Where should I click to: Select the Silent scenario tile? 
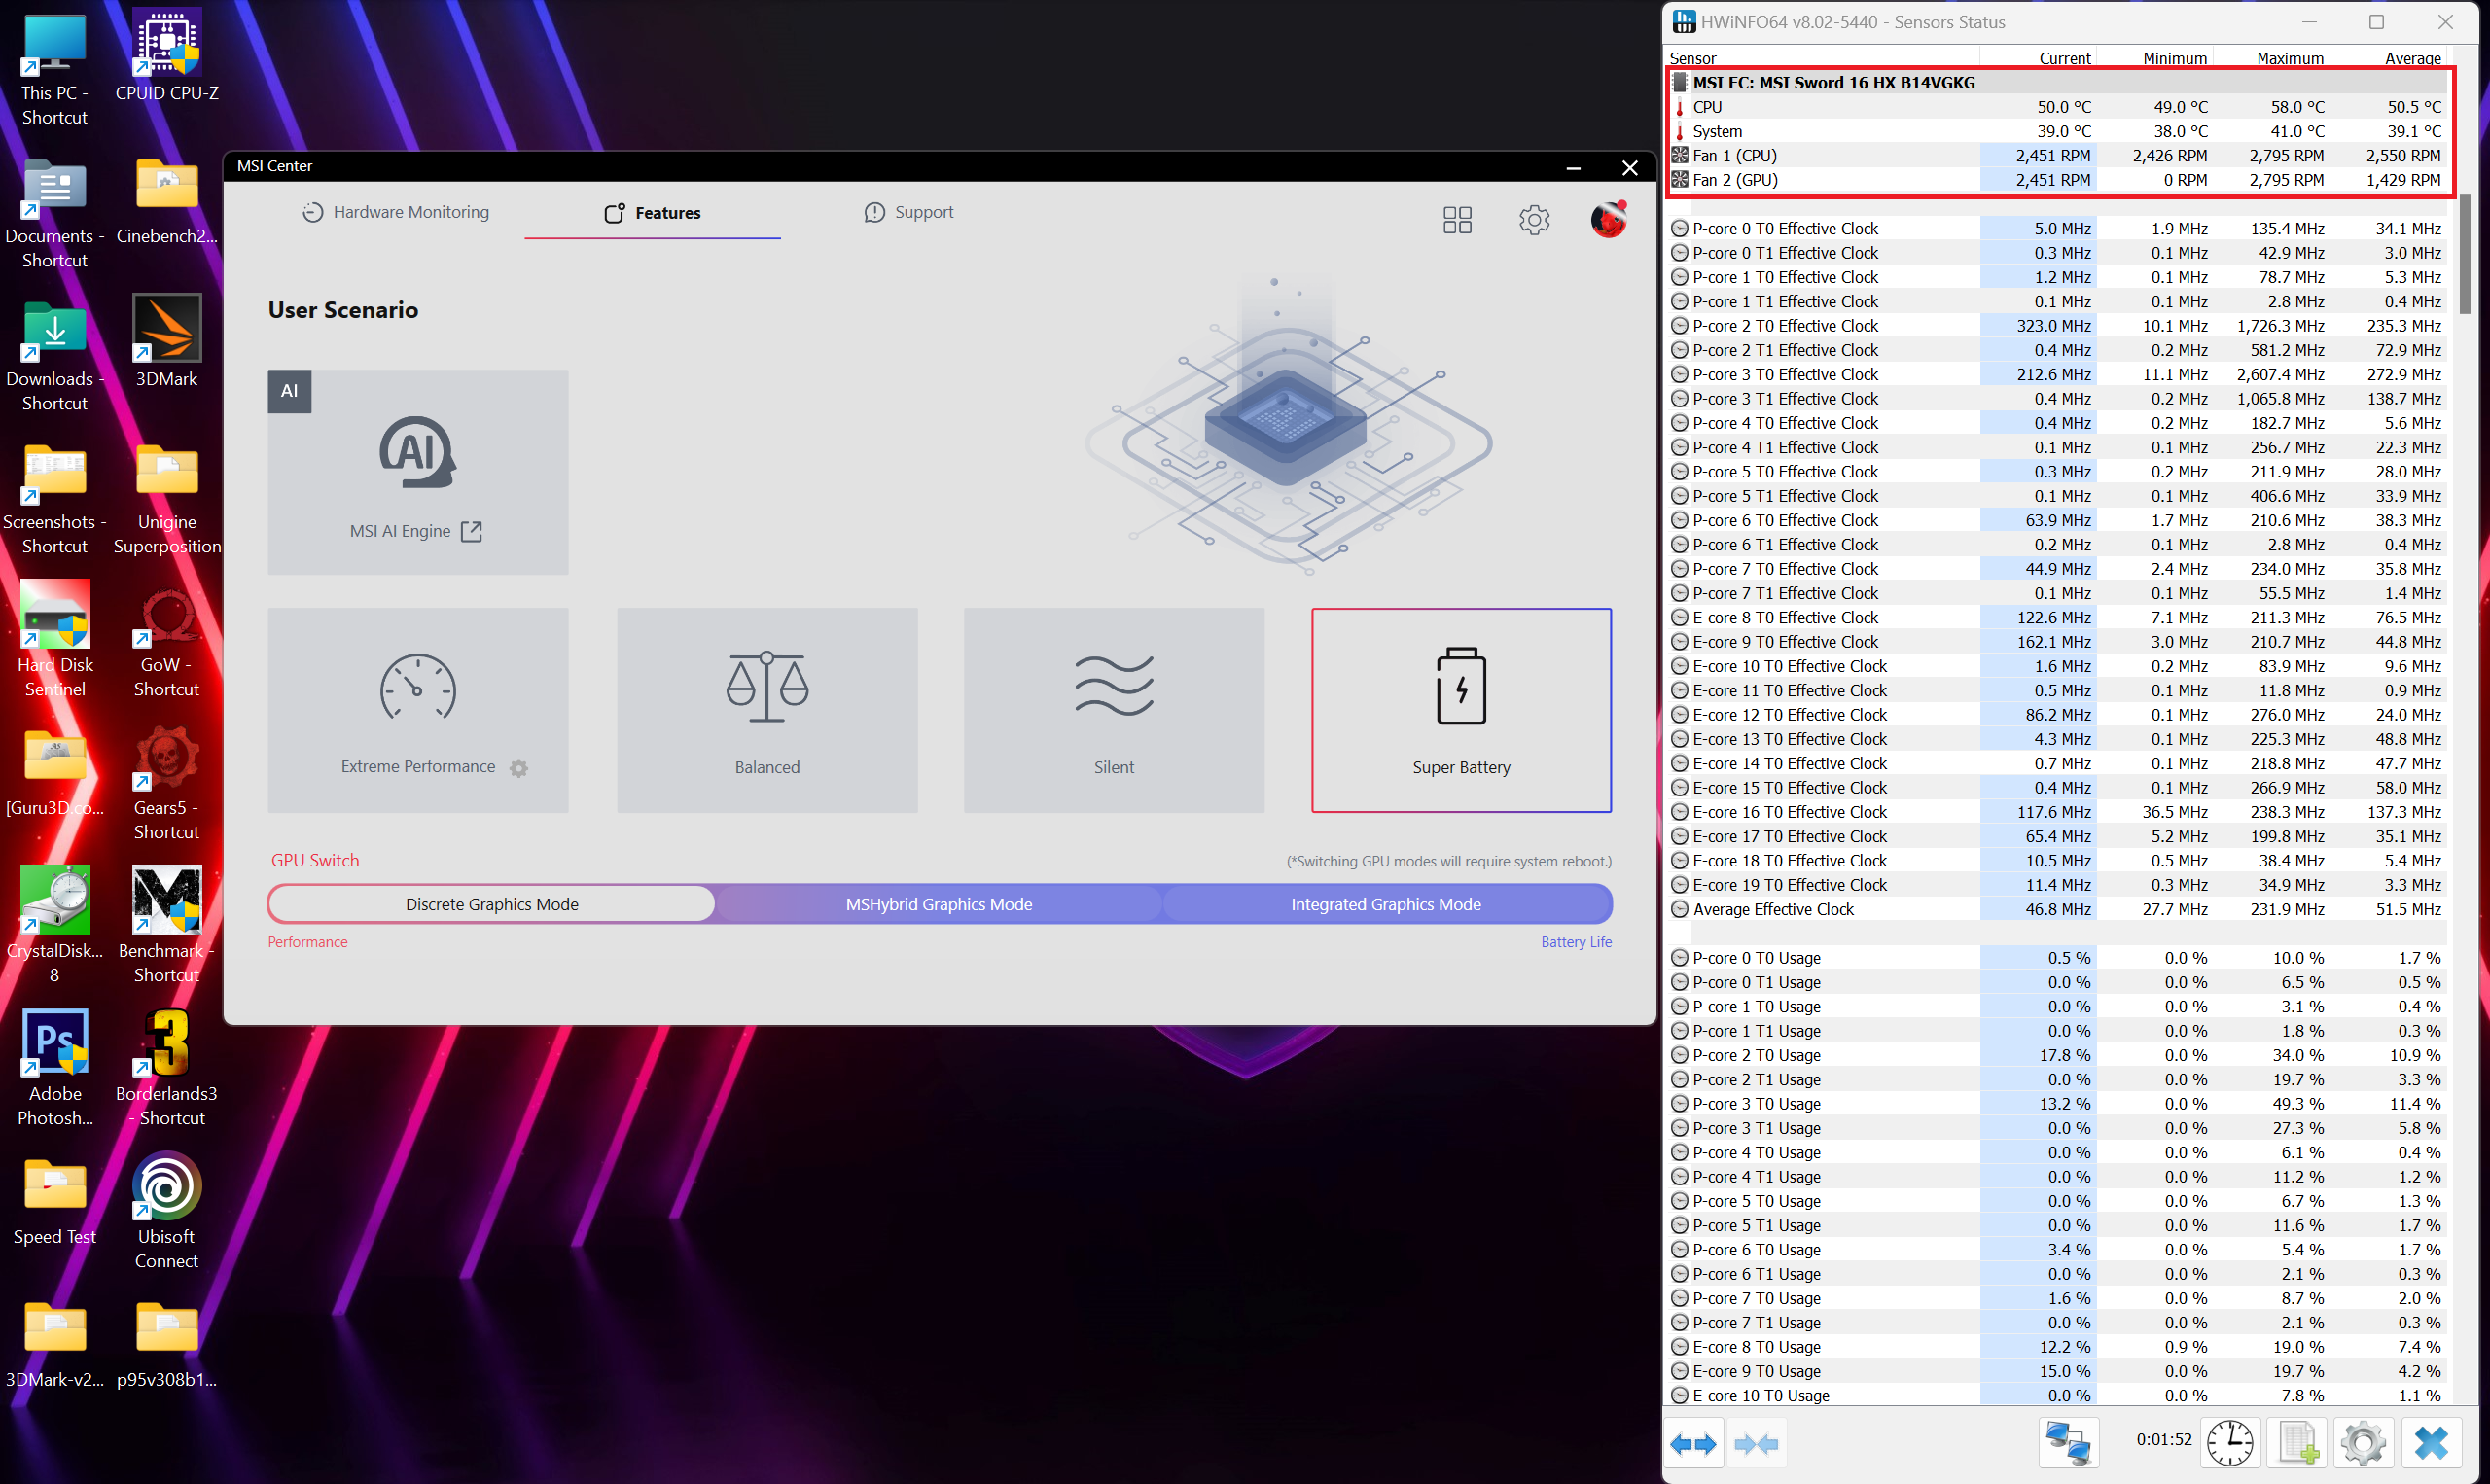coord(1114,710)
